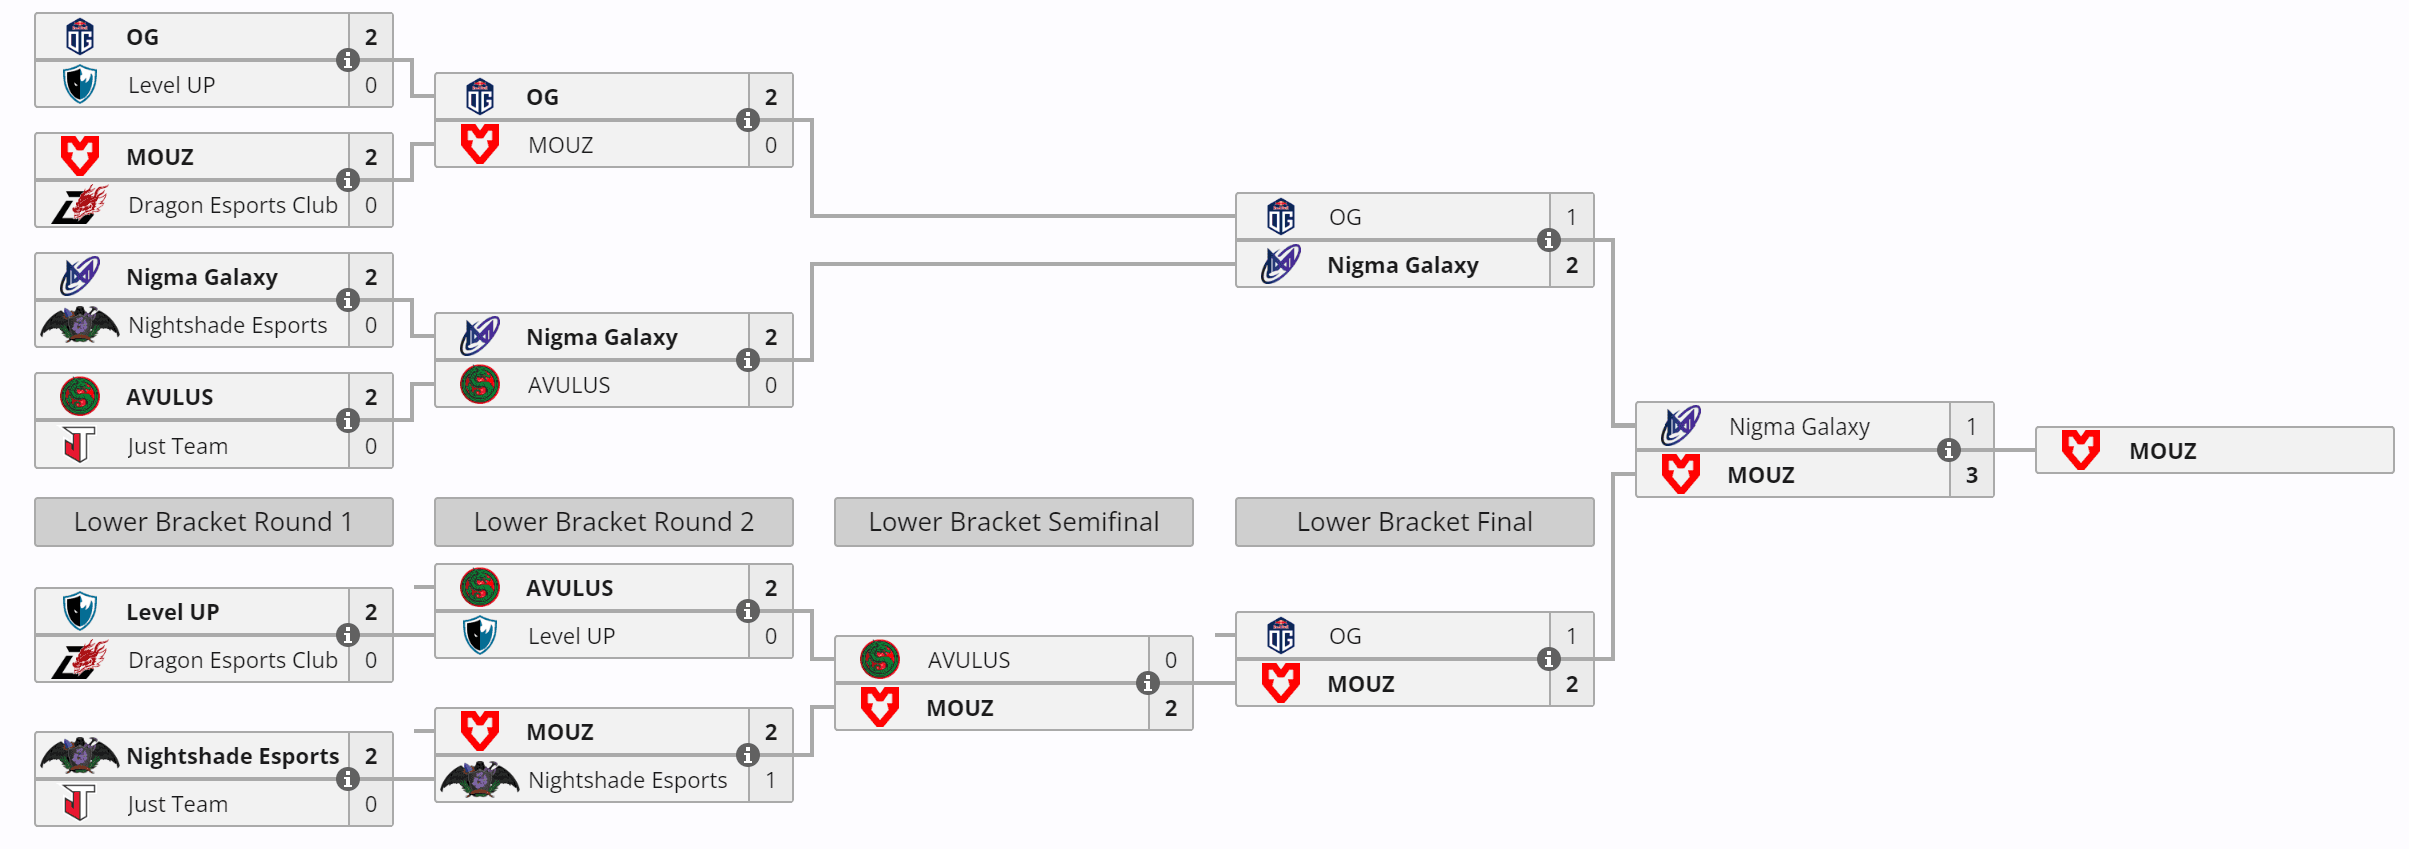Open info for AVULUS vs MOUZ semifinal
Image resolution: width=2409 pixels, height=849 pixels.
point(1147,683)
